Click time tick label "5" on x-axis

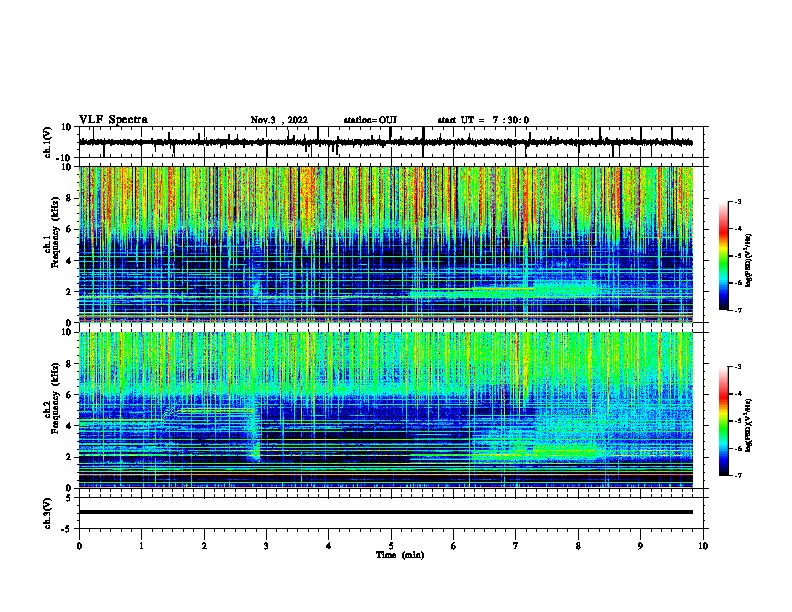click(x=391, y=546)
